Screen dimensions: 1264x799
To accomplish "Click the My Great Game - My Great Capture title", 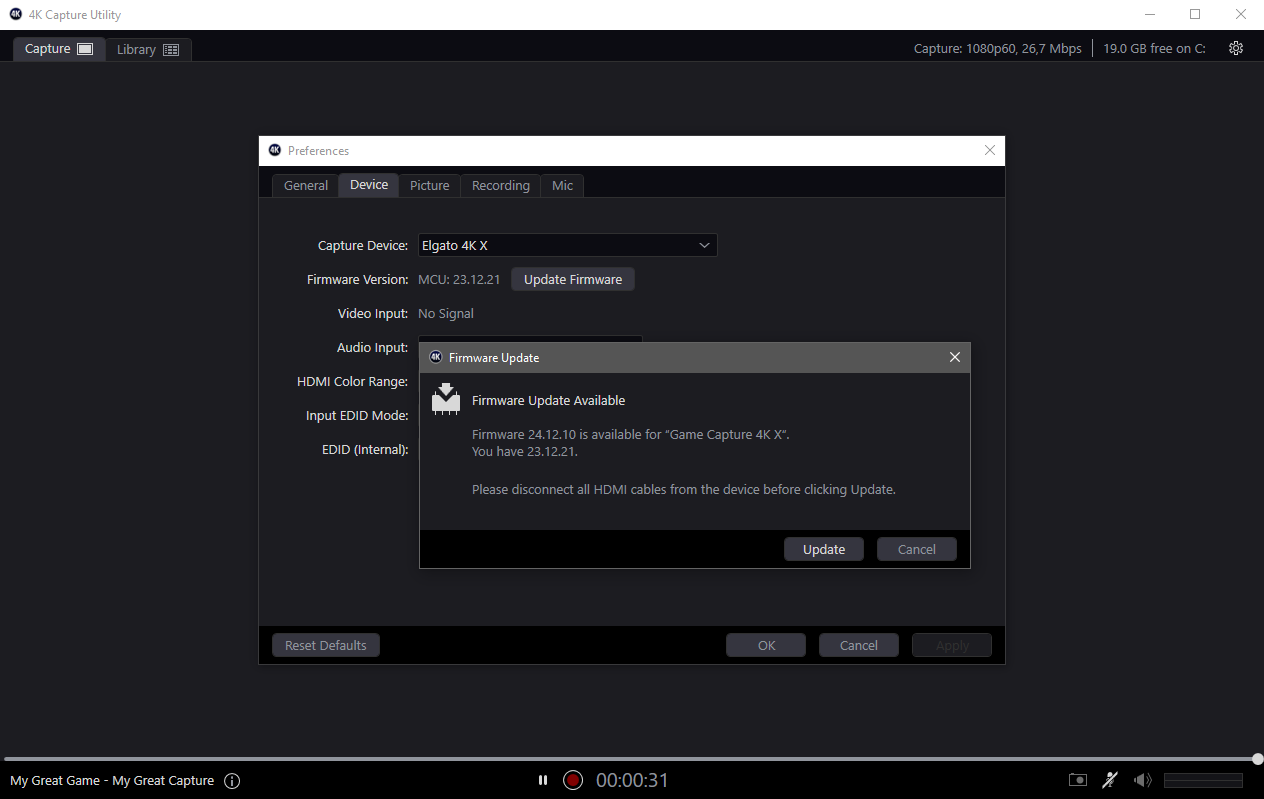I will (x=112, y=781).
